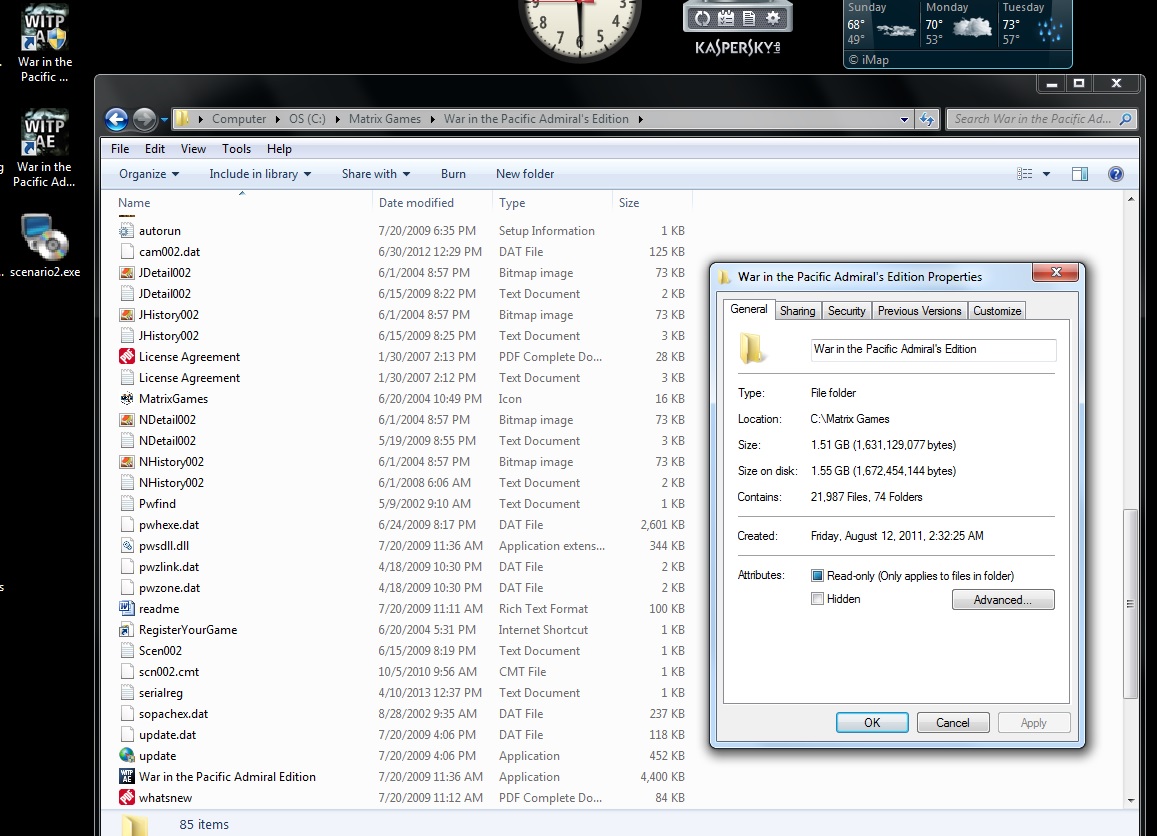The height and width of the screenshot is (836, 1157).
Task: Switch to the Customize tab
Action: click(x=997, y=311)
